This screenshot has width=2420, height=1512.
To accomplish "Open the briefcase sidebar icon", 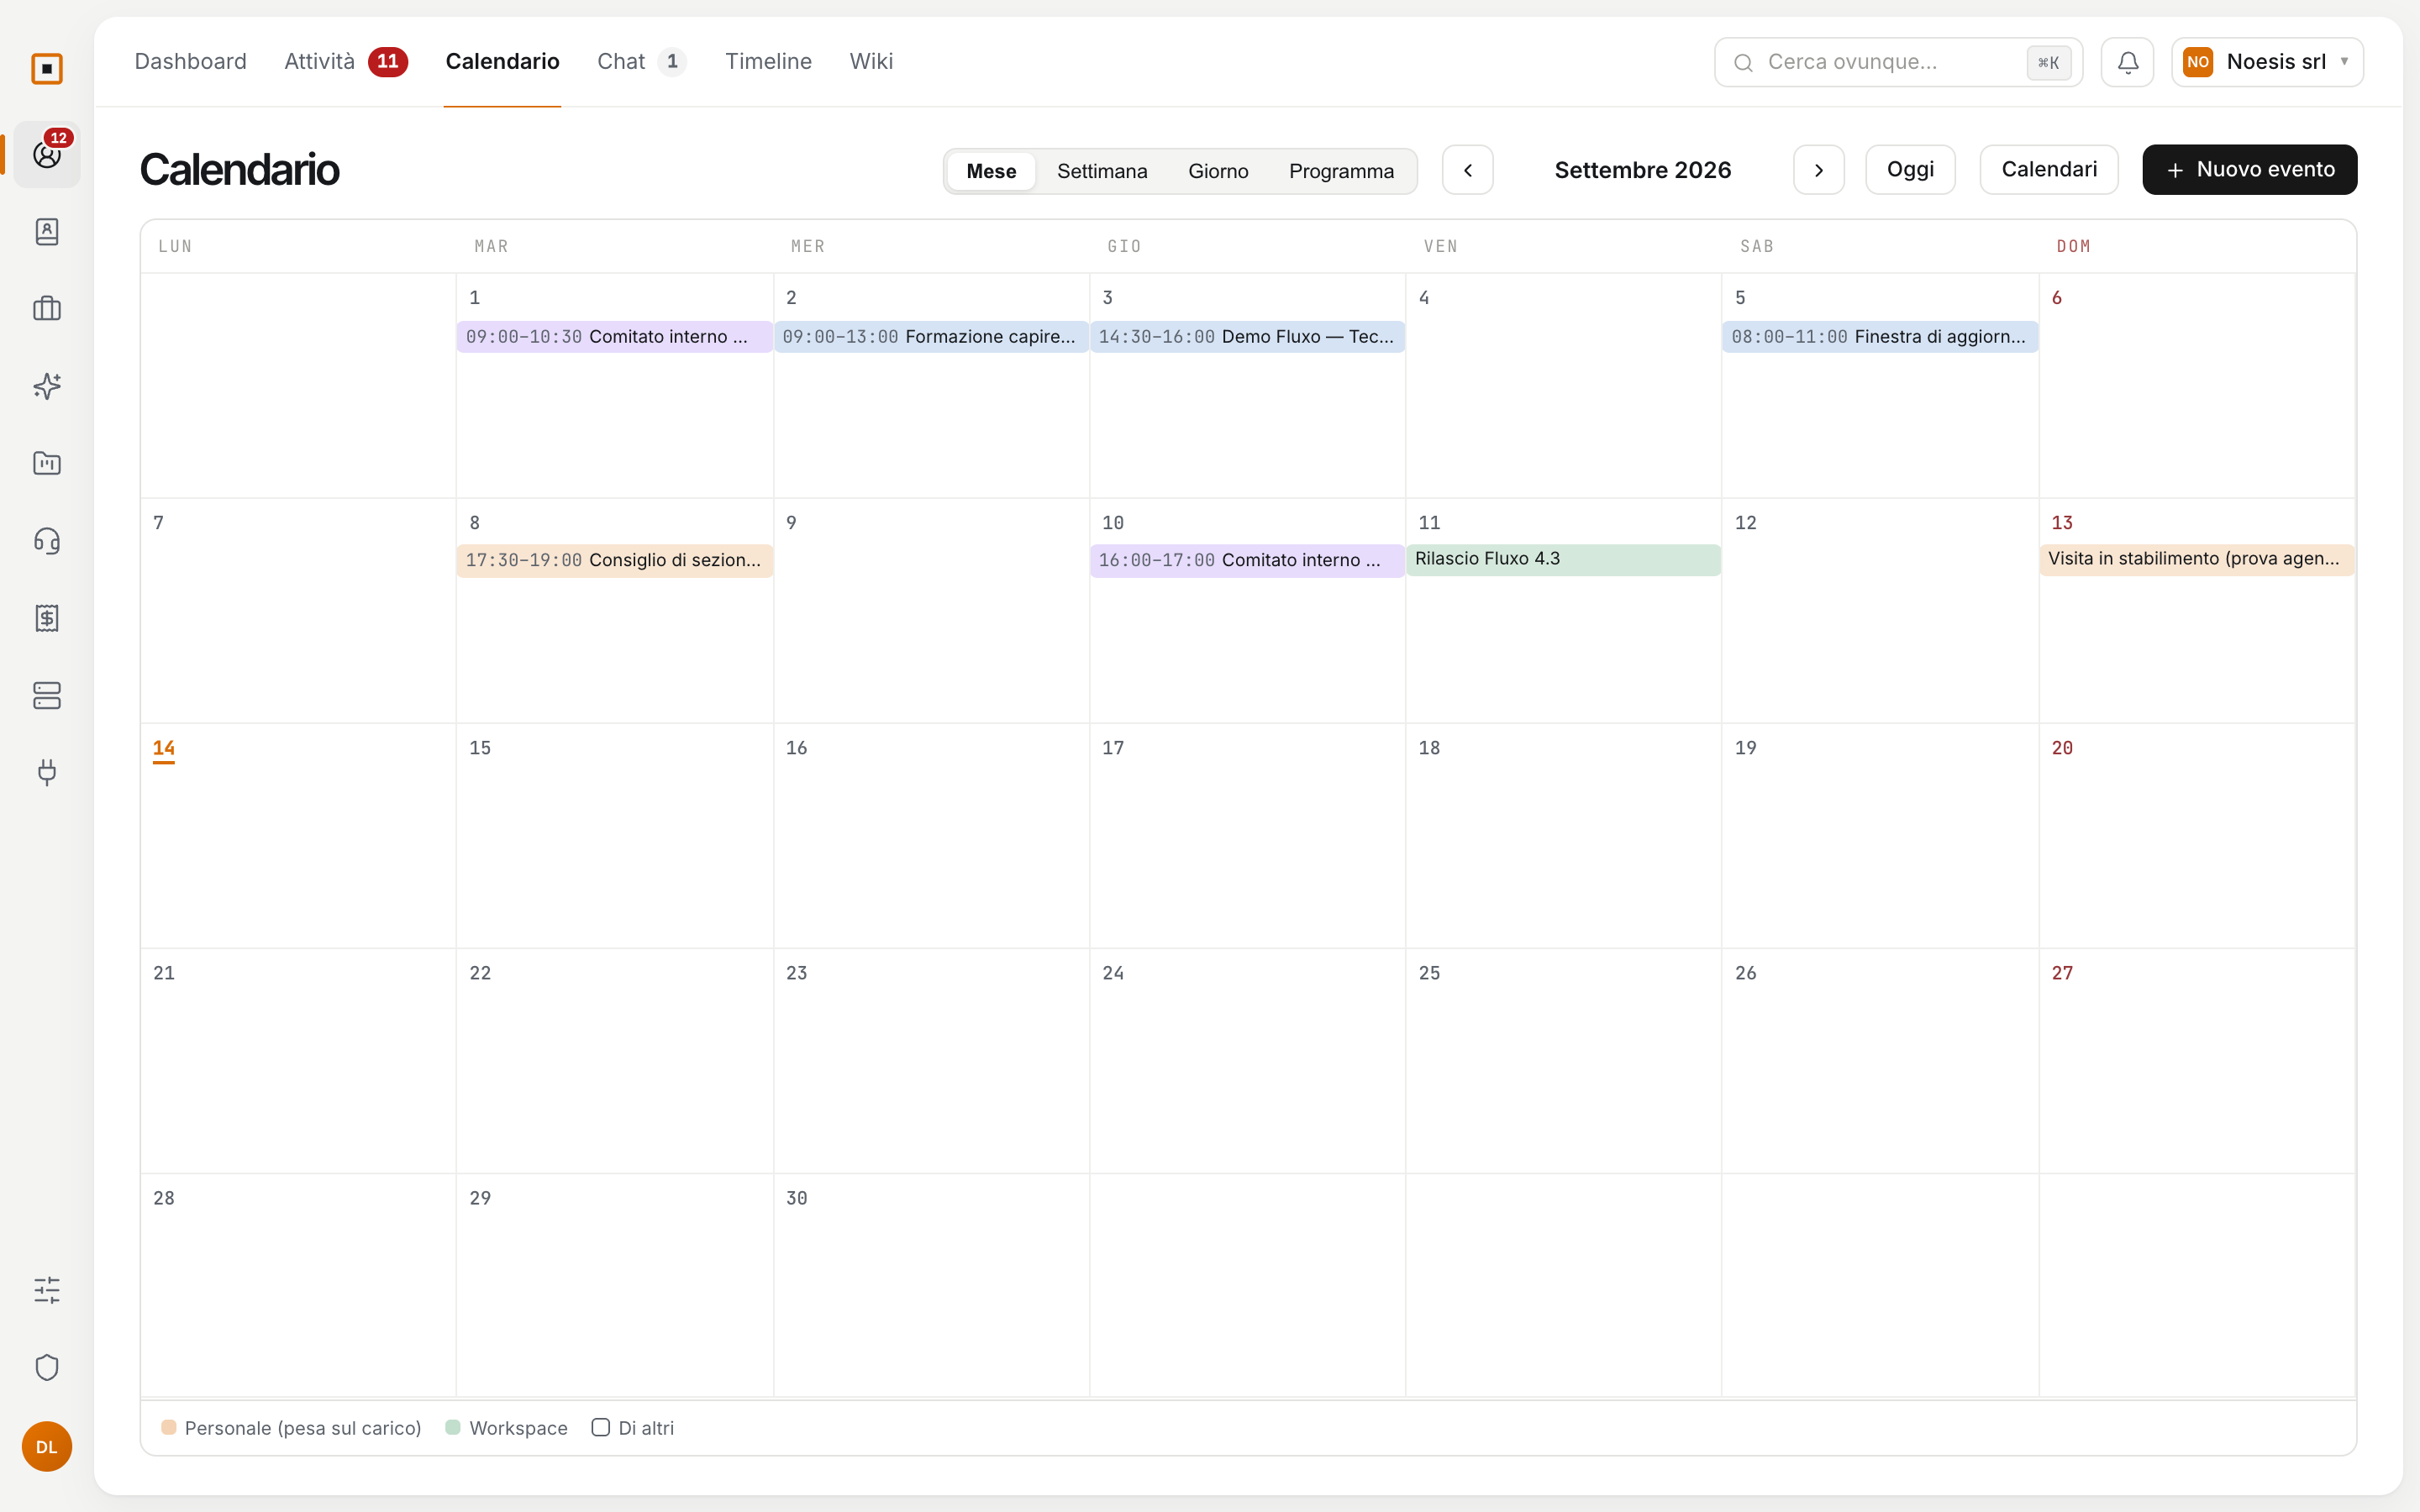I will pos(47,309).
